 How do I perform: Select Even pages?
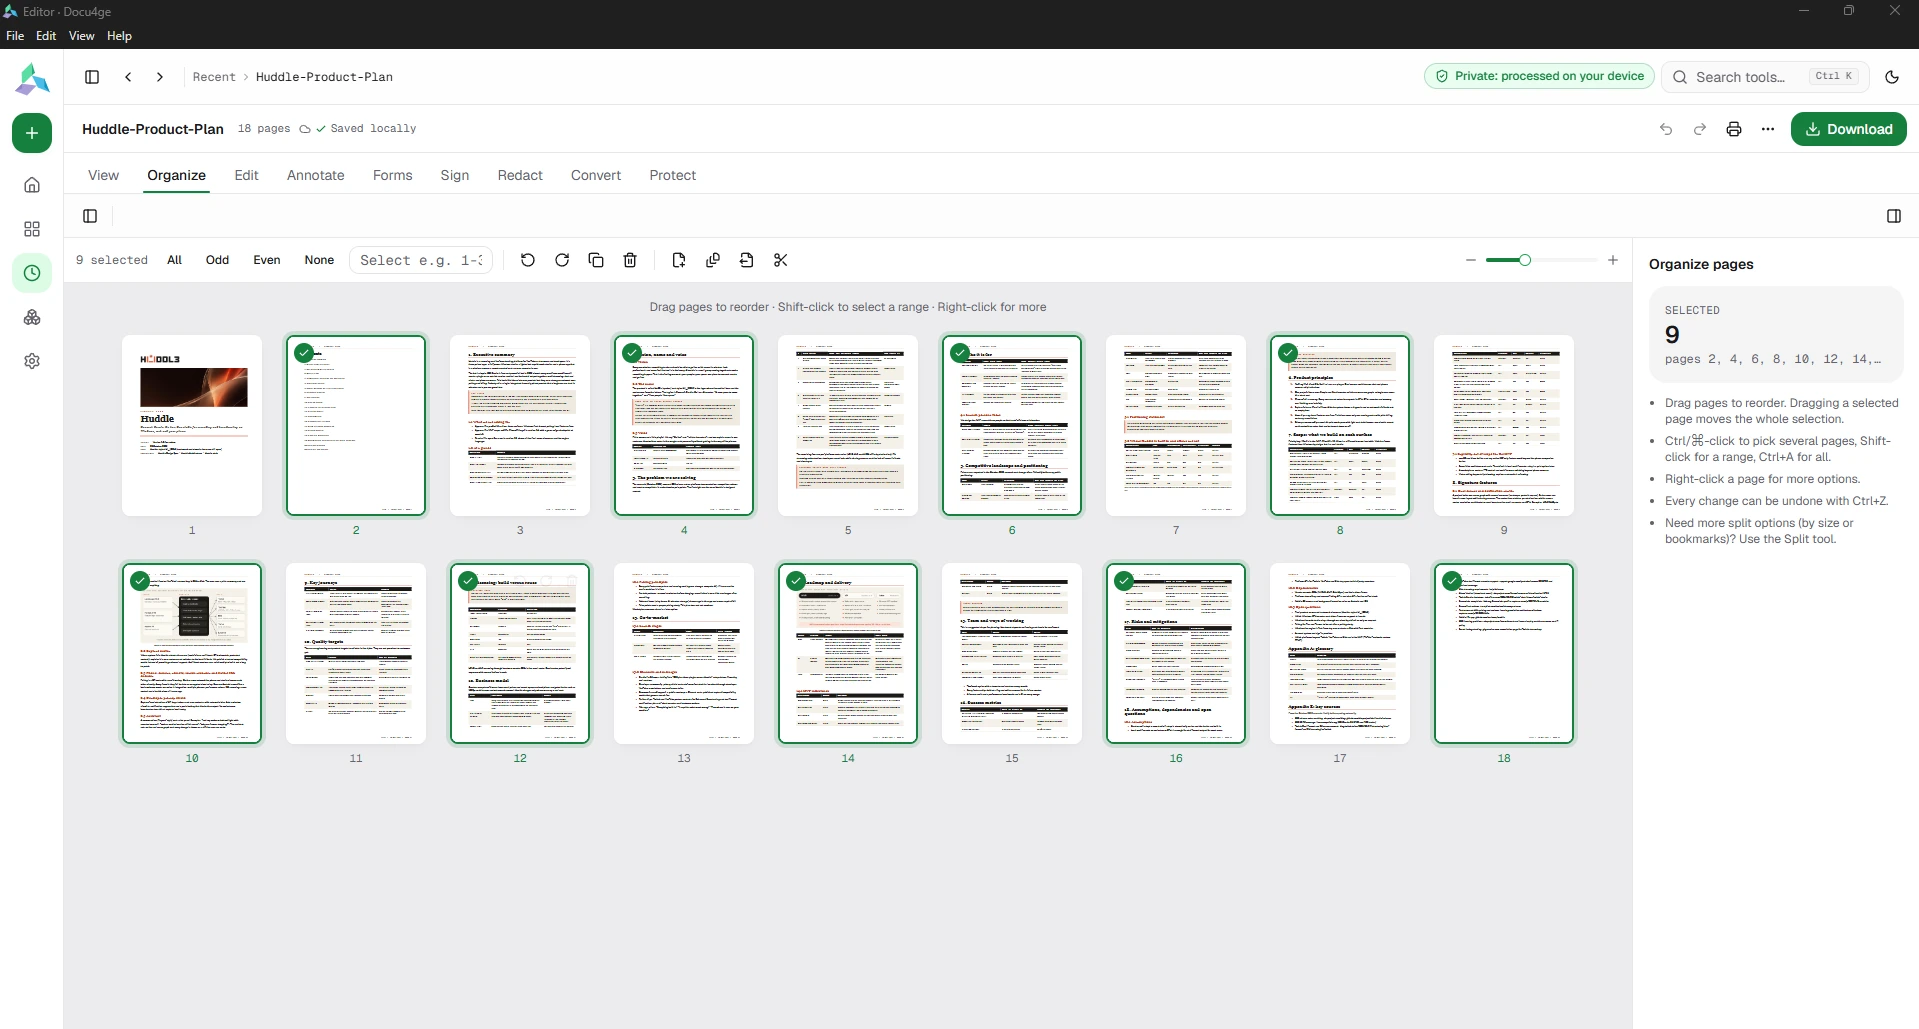click(x=267, y=260)
